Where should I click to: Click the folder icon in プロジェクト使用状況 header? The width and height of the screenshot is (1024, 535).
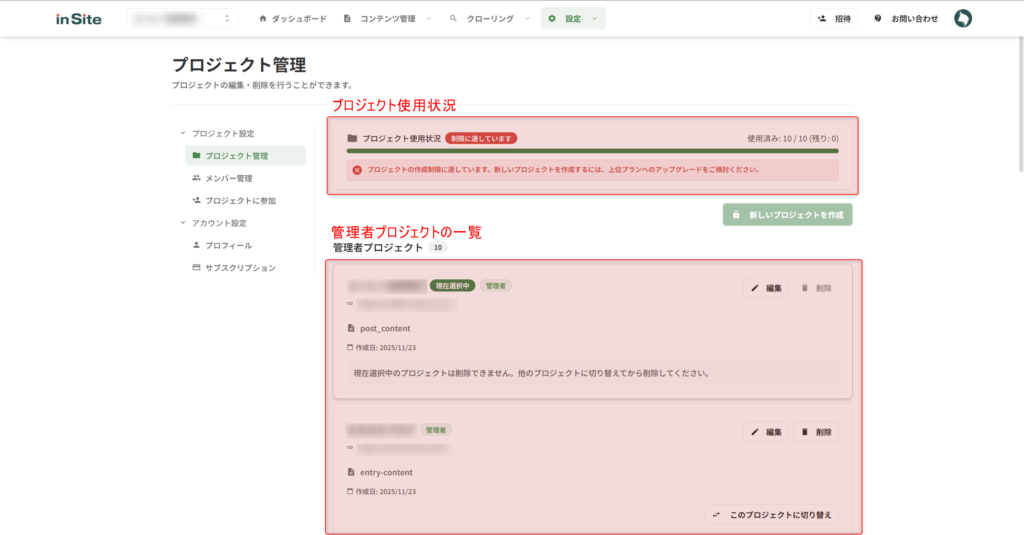point(352,138)
